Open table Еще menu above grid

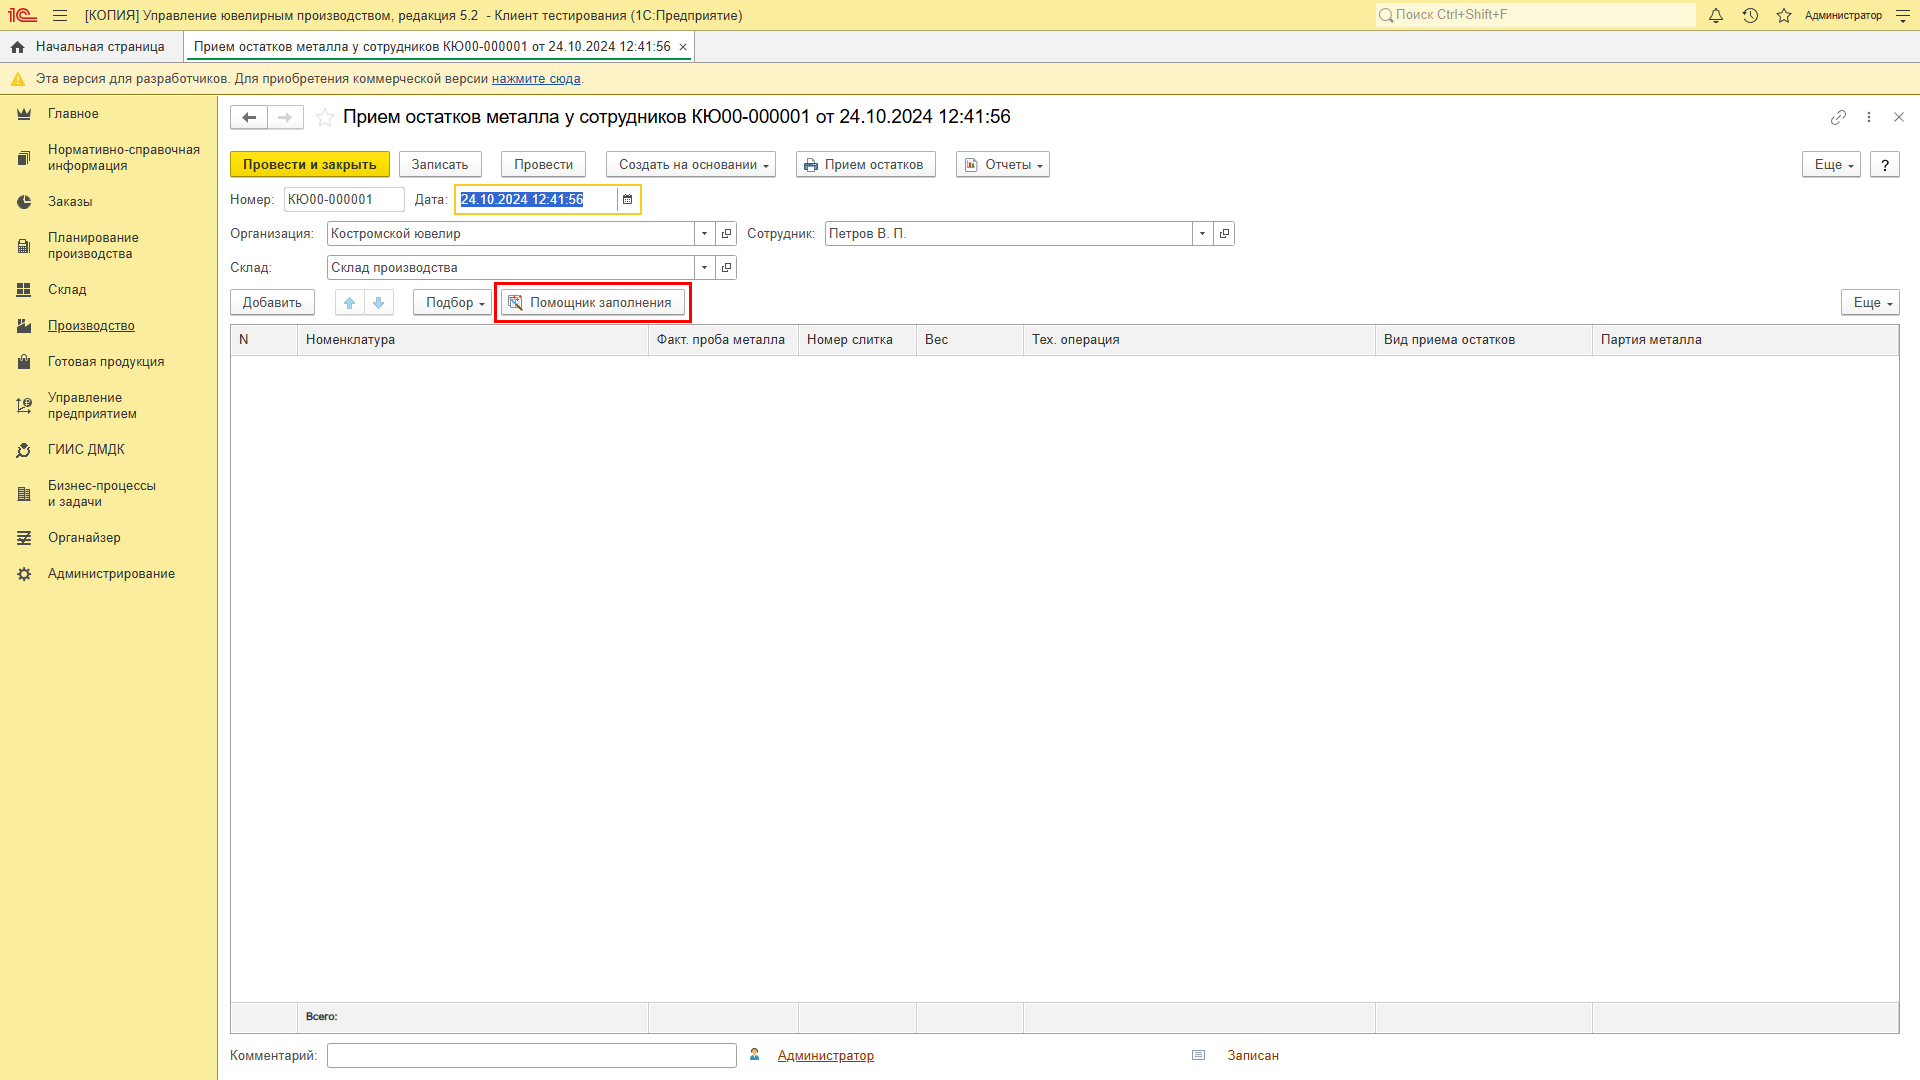point(1870,302)
